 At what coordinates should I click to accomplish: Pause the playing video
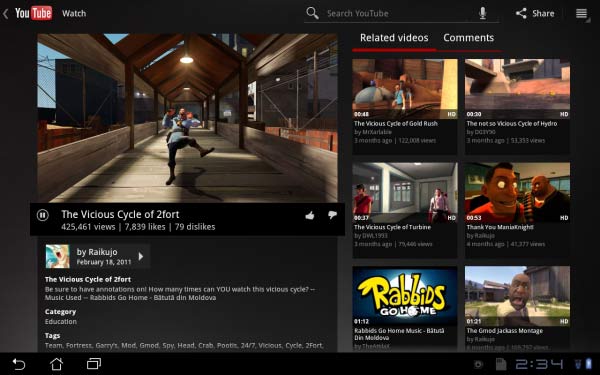[x=42, y=215]
